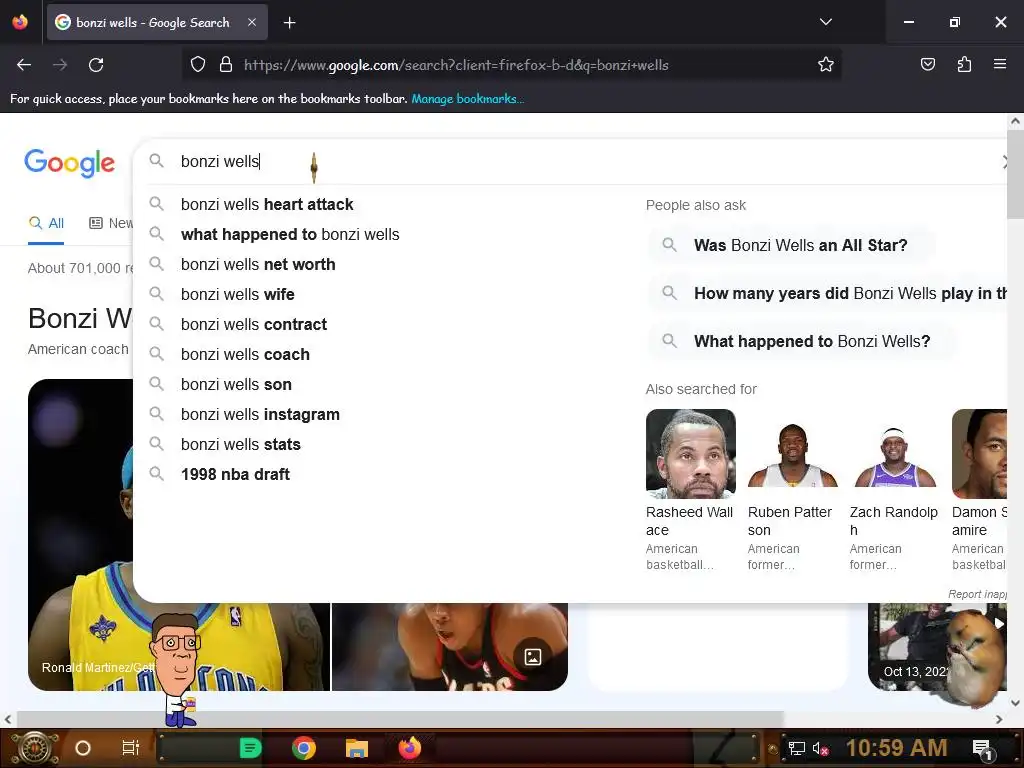Choose suggestion bonzi wells wife
1024x768 pixels.
[x=238, y=295]
